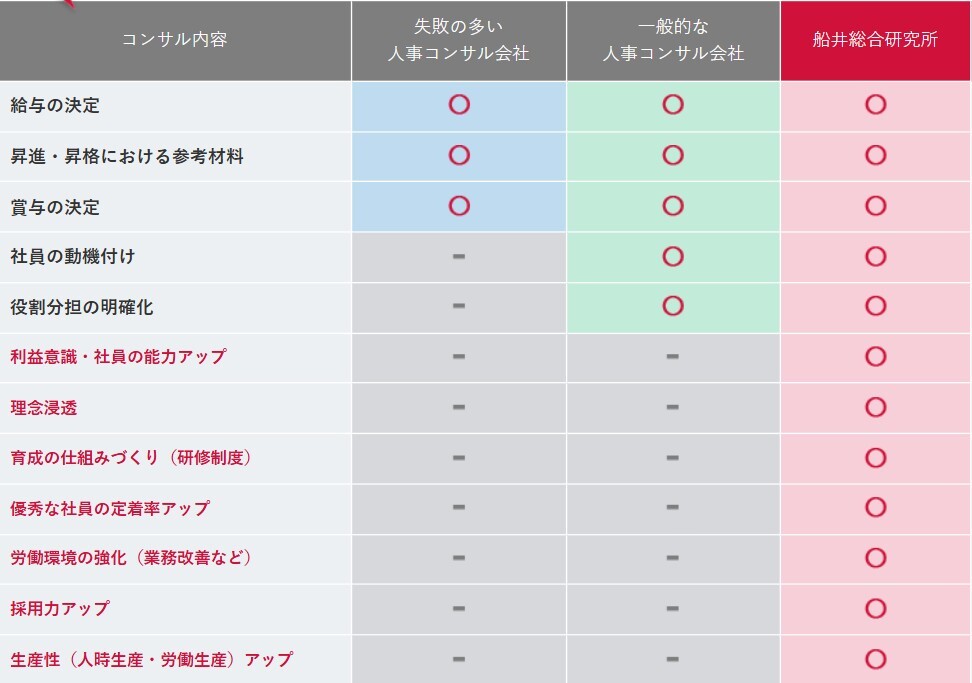Click the 利益意識・社員の能力アップ row label
Screen dimensions: 972x683
118,356
